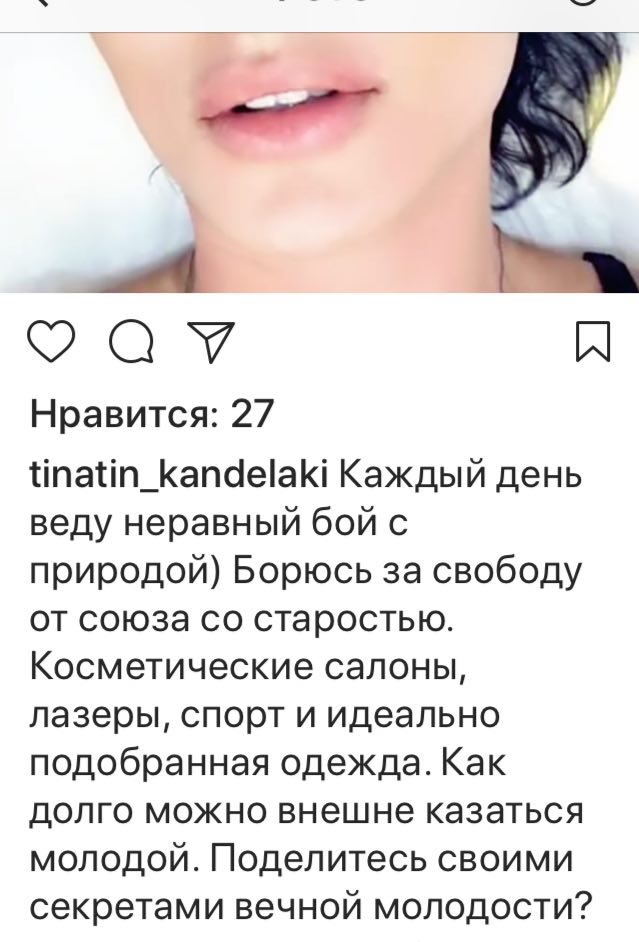Tap caption line 'от союза со старостью.'

(x=240, y=621)
